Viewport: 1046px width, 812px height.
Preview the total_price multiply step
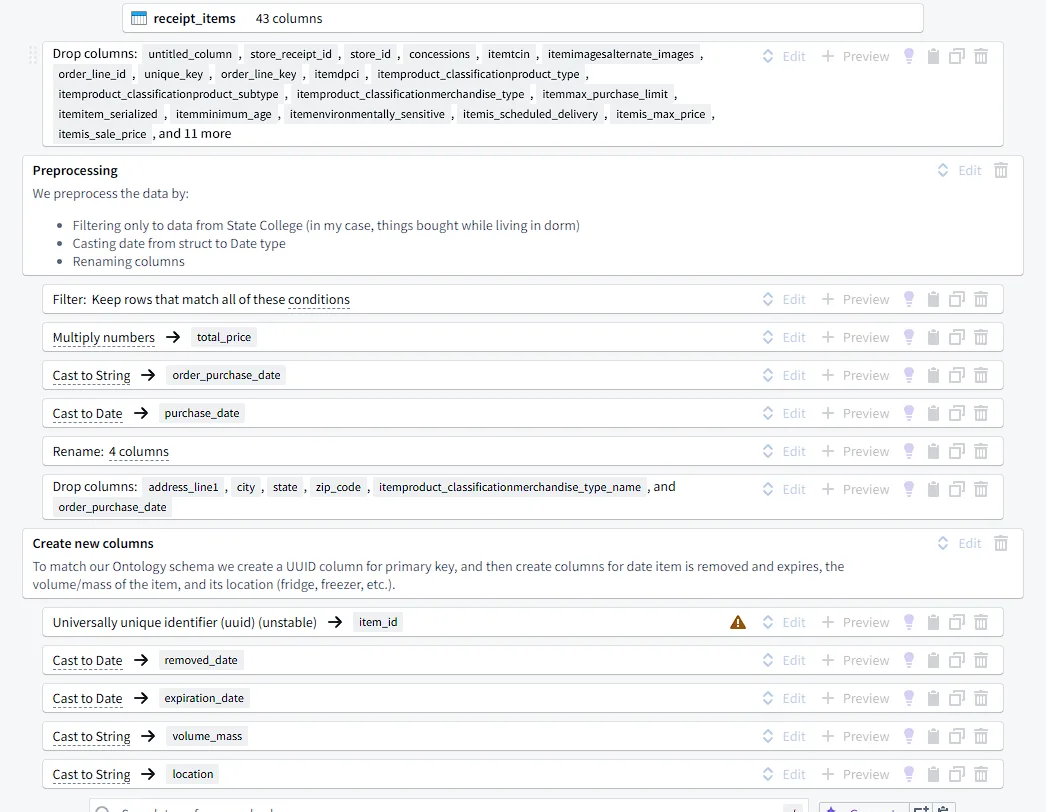pyautogui.click(x=856, y=337)
